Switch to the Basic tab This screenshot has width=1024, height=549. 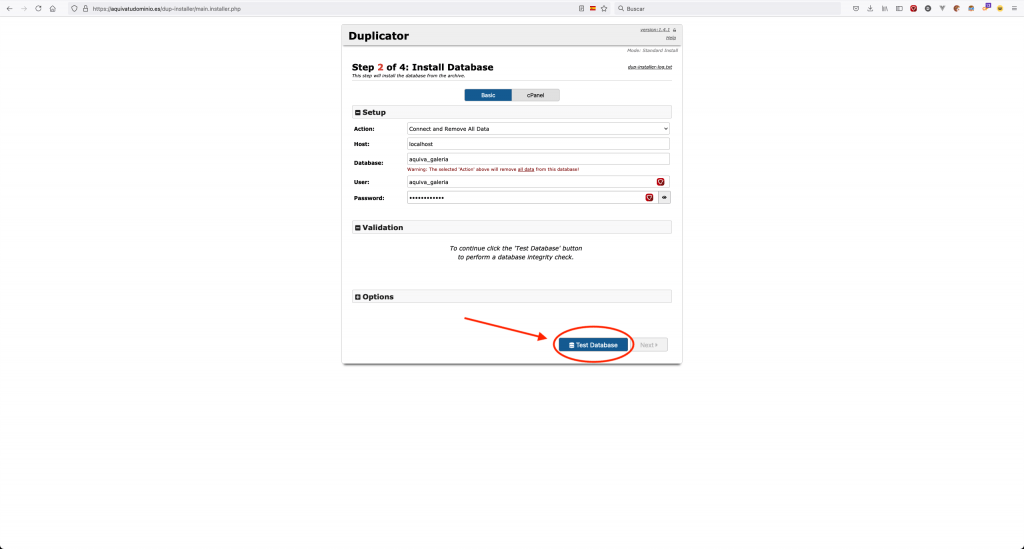[488, 95]
